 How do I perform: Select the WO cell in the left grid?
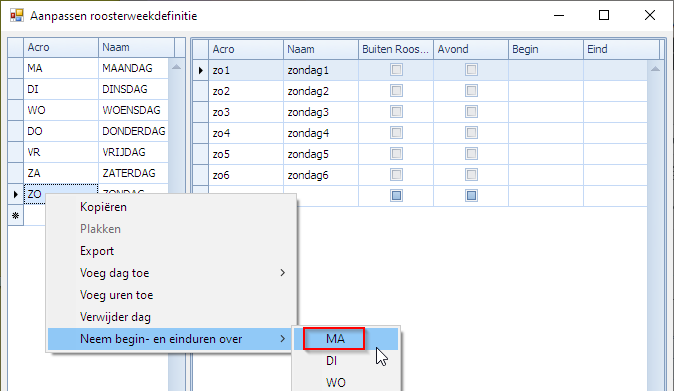coord(61,110)
